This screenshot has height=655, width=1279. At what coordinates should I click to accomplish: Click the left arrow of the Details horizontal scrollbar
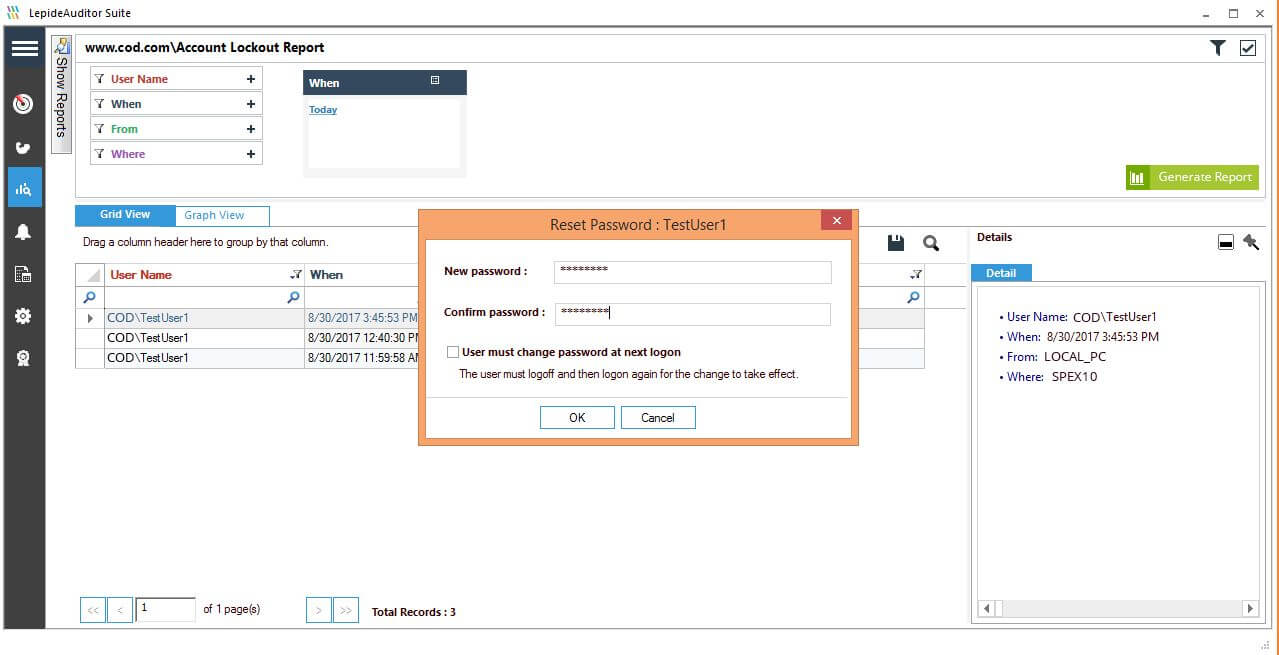pyautogui.click(x=987, y=608)
